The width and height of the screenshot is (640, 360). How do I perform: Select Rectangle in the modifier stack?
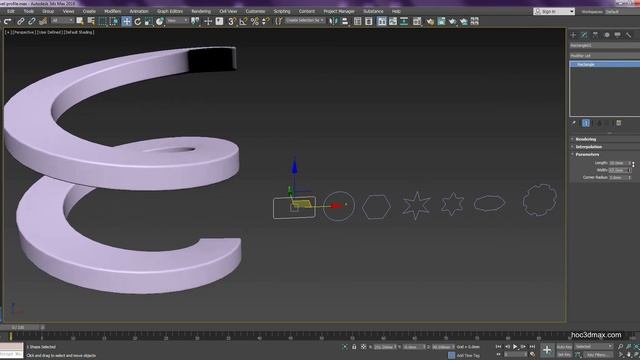(604, 64)
